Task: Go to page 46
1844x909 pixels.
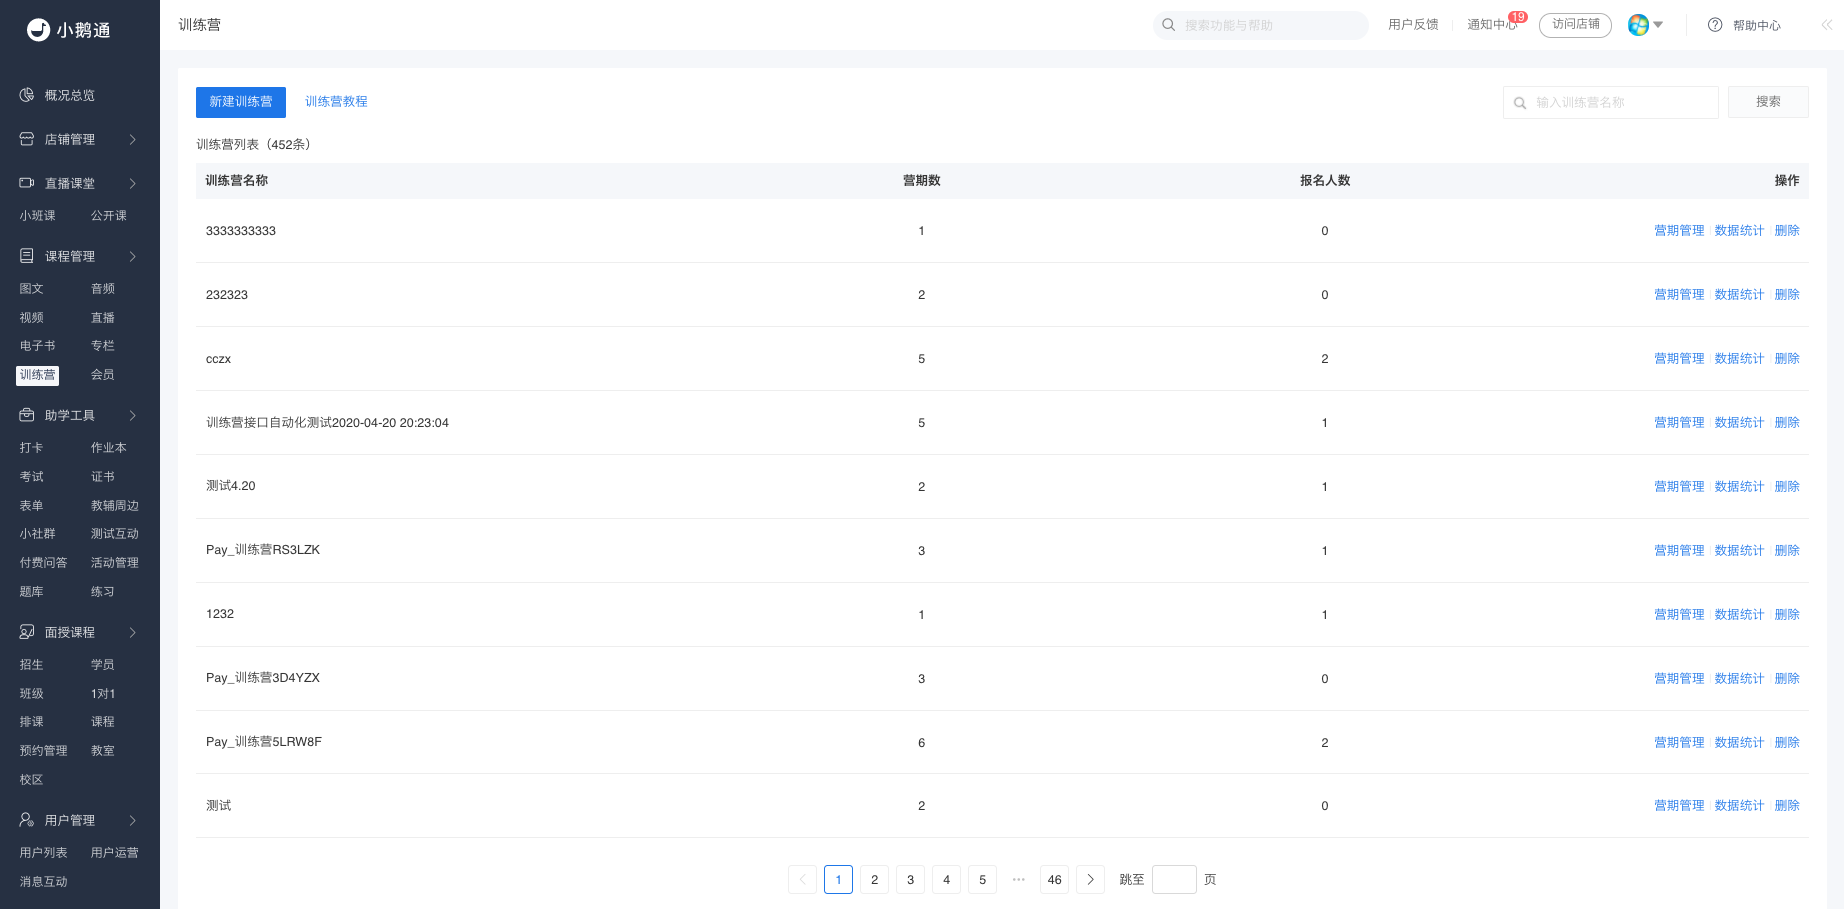Action: click(1054, 879)
